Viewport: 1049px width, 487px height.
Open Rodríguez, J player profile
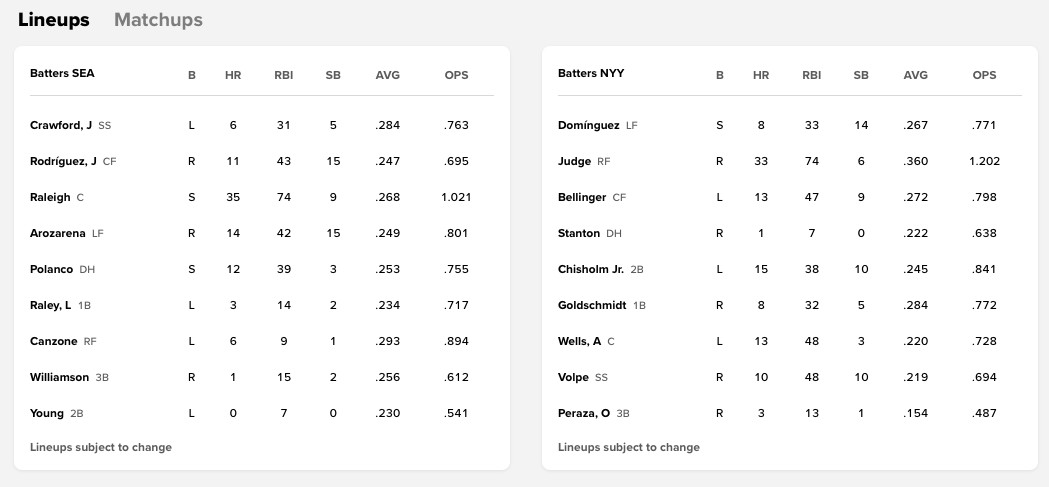click(x=63, y=161)
